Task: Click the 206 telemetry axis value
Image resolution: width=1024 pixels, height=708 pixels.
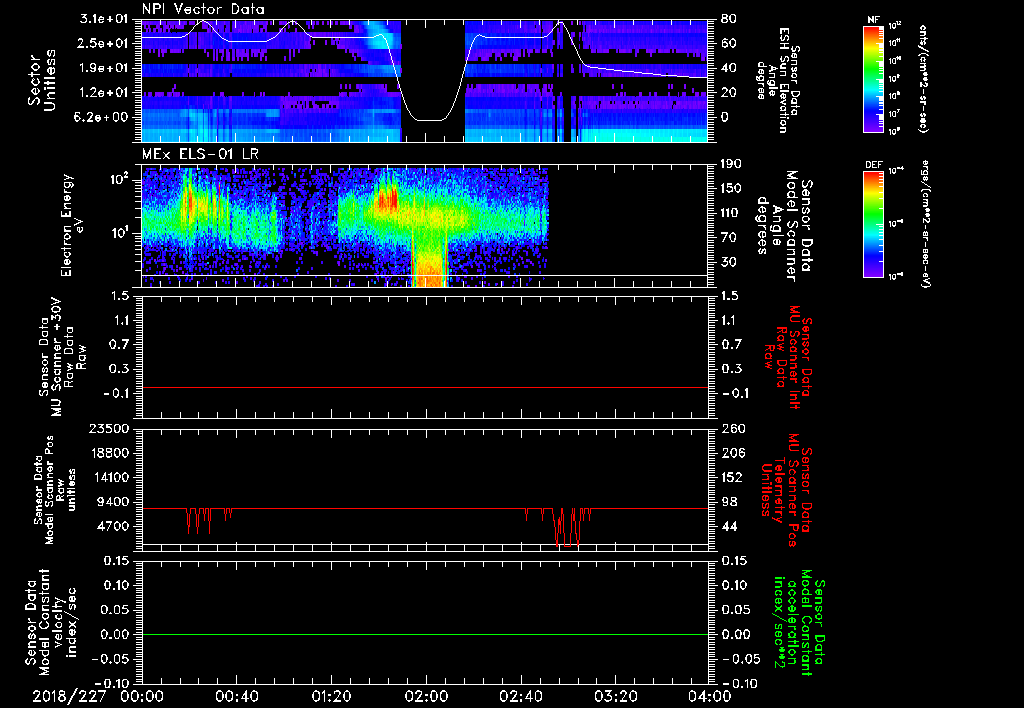Action: (733, 453)
